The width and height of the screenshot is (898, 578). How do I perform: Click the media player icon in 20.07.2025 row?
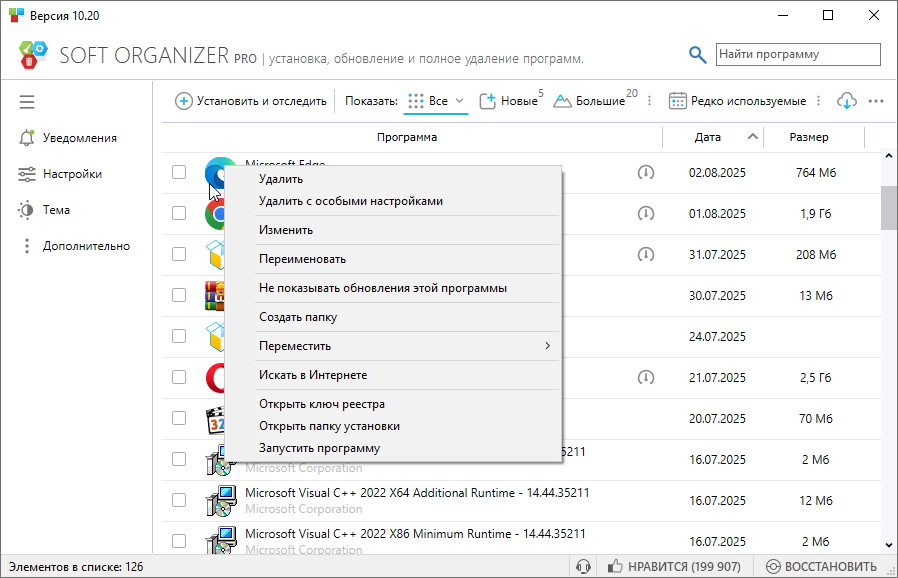215,419
